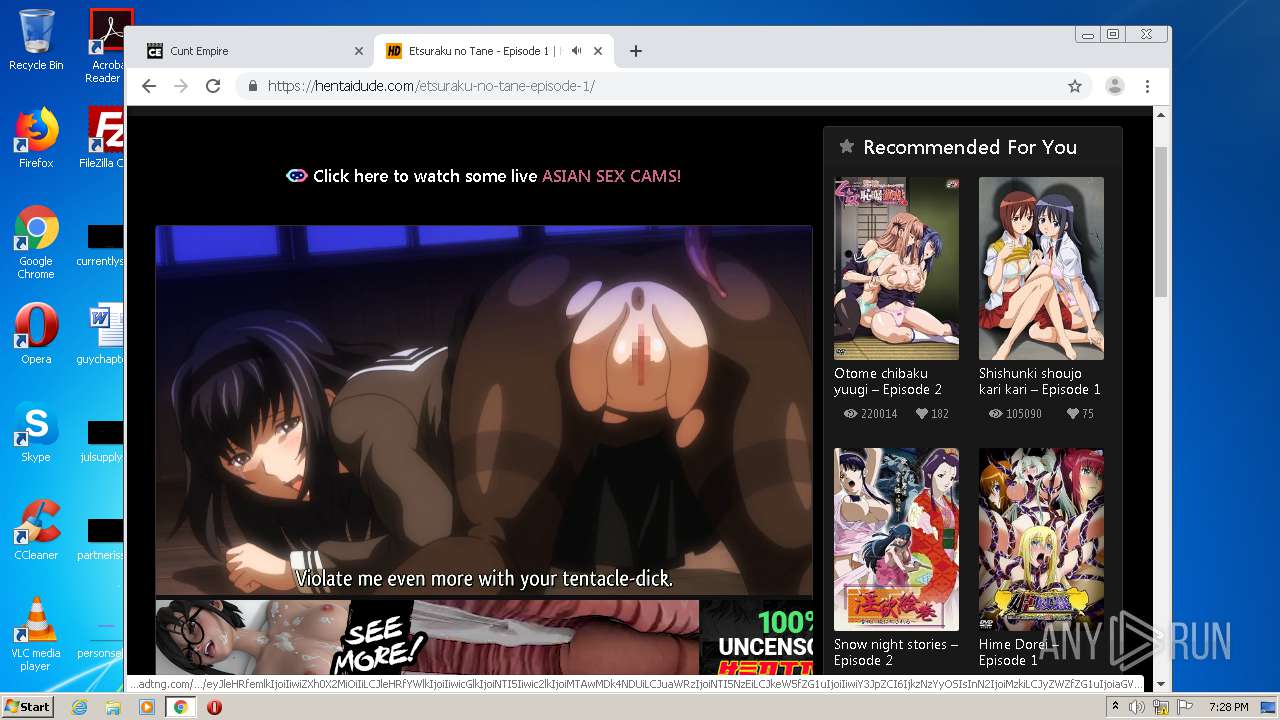
Task: Click the browser forward arrow
Action: [x=181, y=86]
